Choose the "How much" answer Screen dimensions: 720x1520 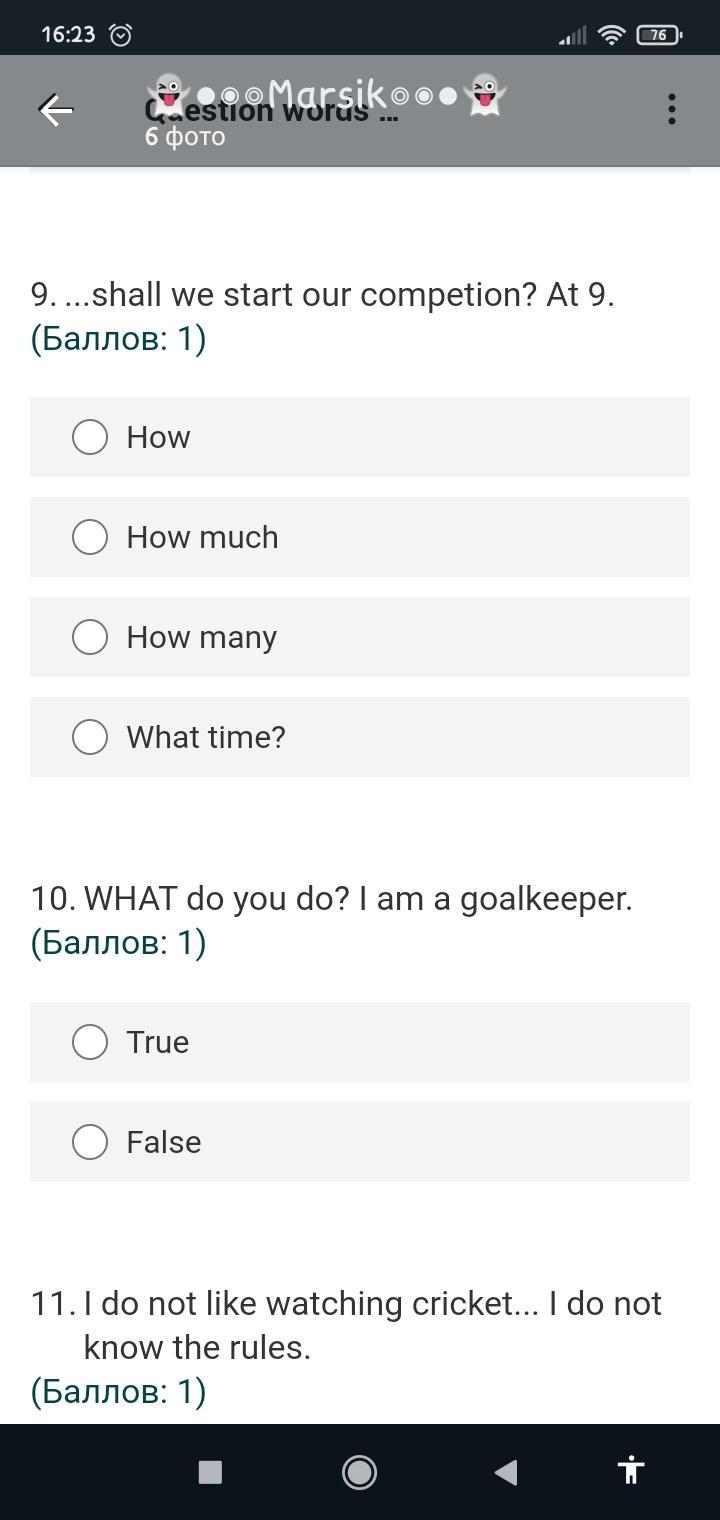(90, 537)
